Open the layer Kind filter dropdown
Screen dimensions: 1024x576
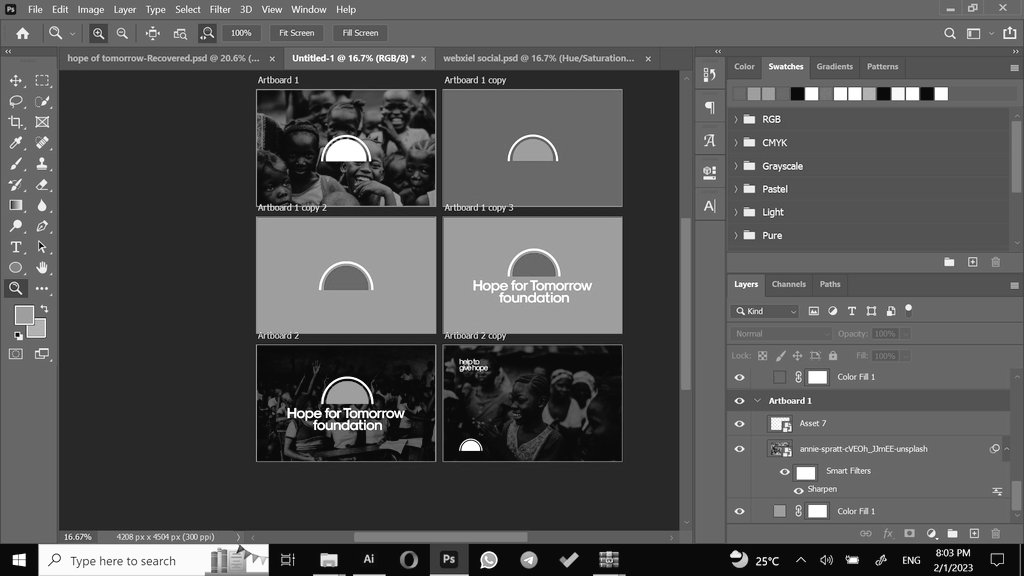pos(765,312)
